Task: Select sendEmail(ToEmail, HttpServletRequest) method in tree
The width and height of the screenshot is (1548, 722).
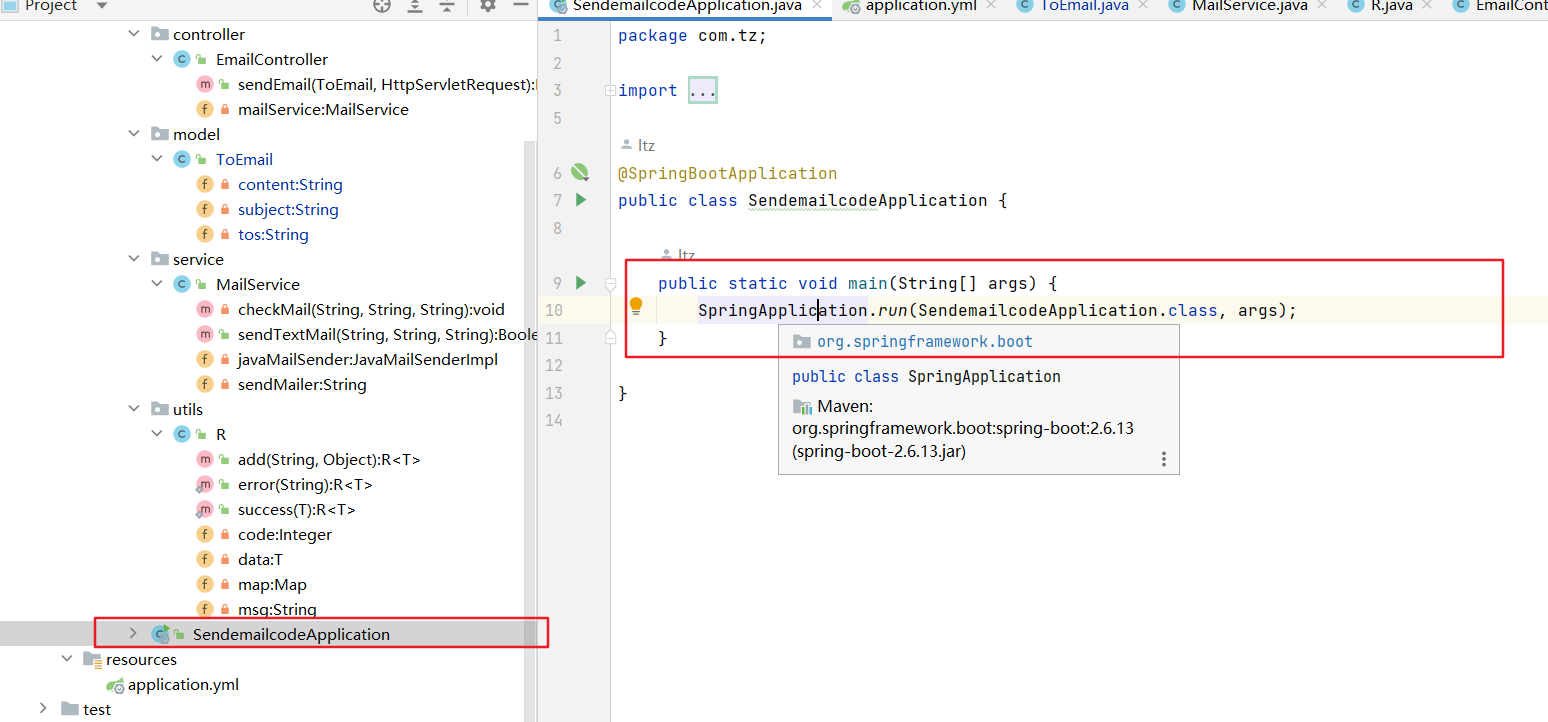Action: click(x=386, y=84)
